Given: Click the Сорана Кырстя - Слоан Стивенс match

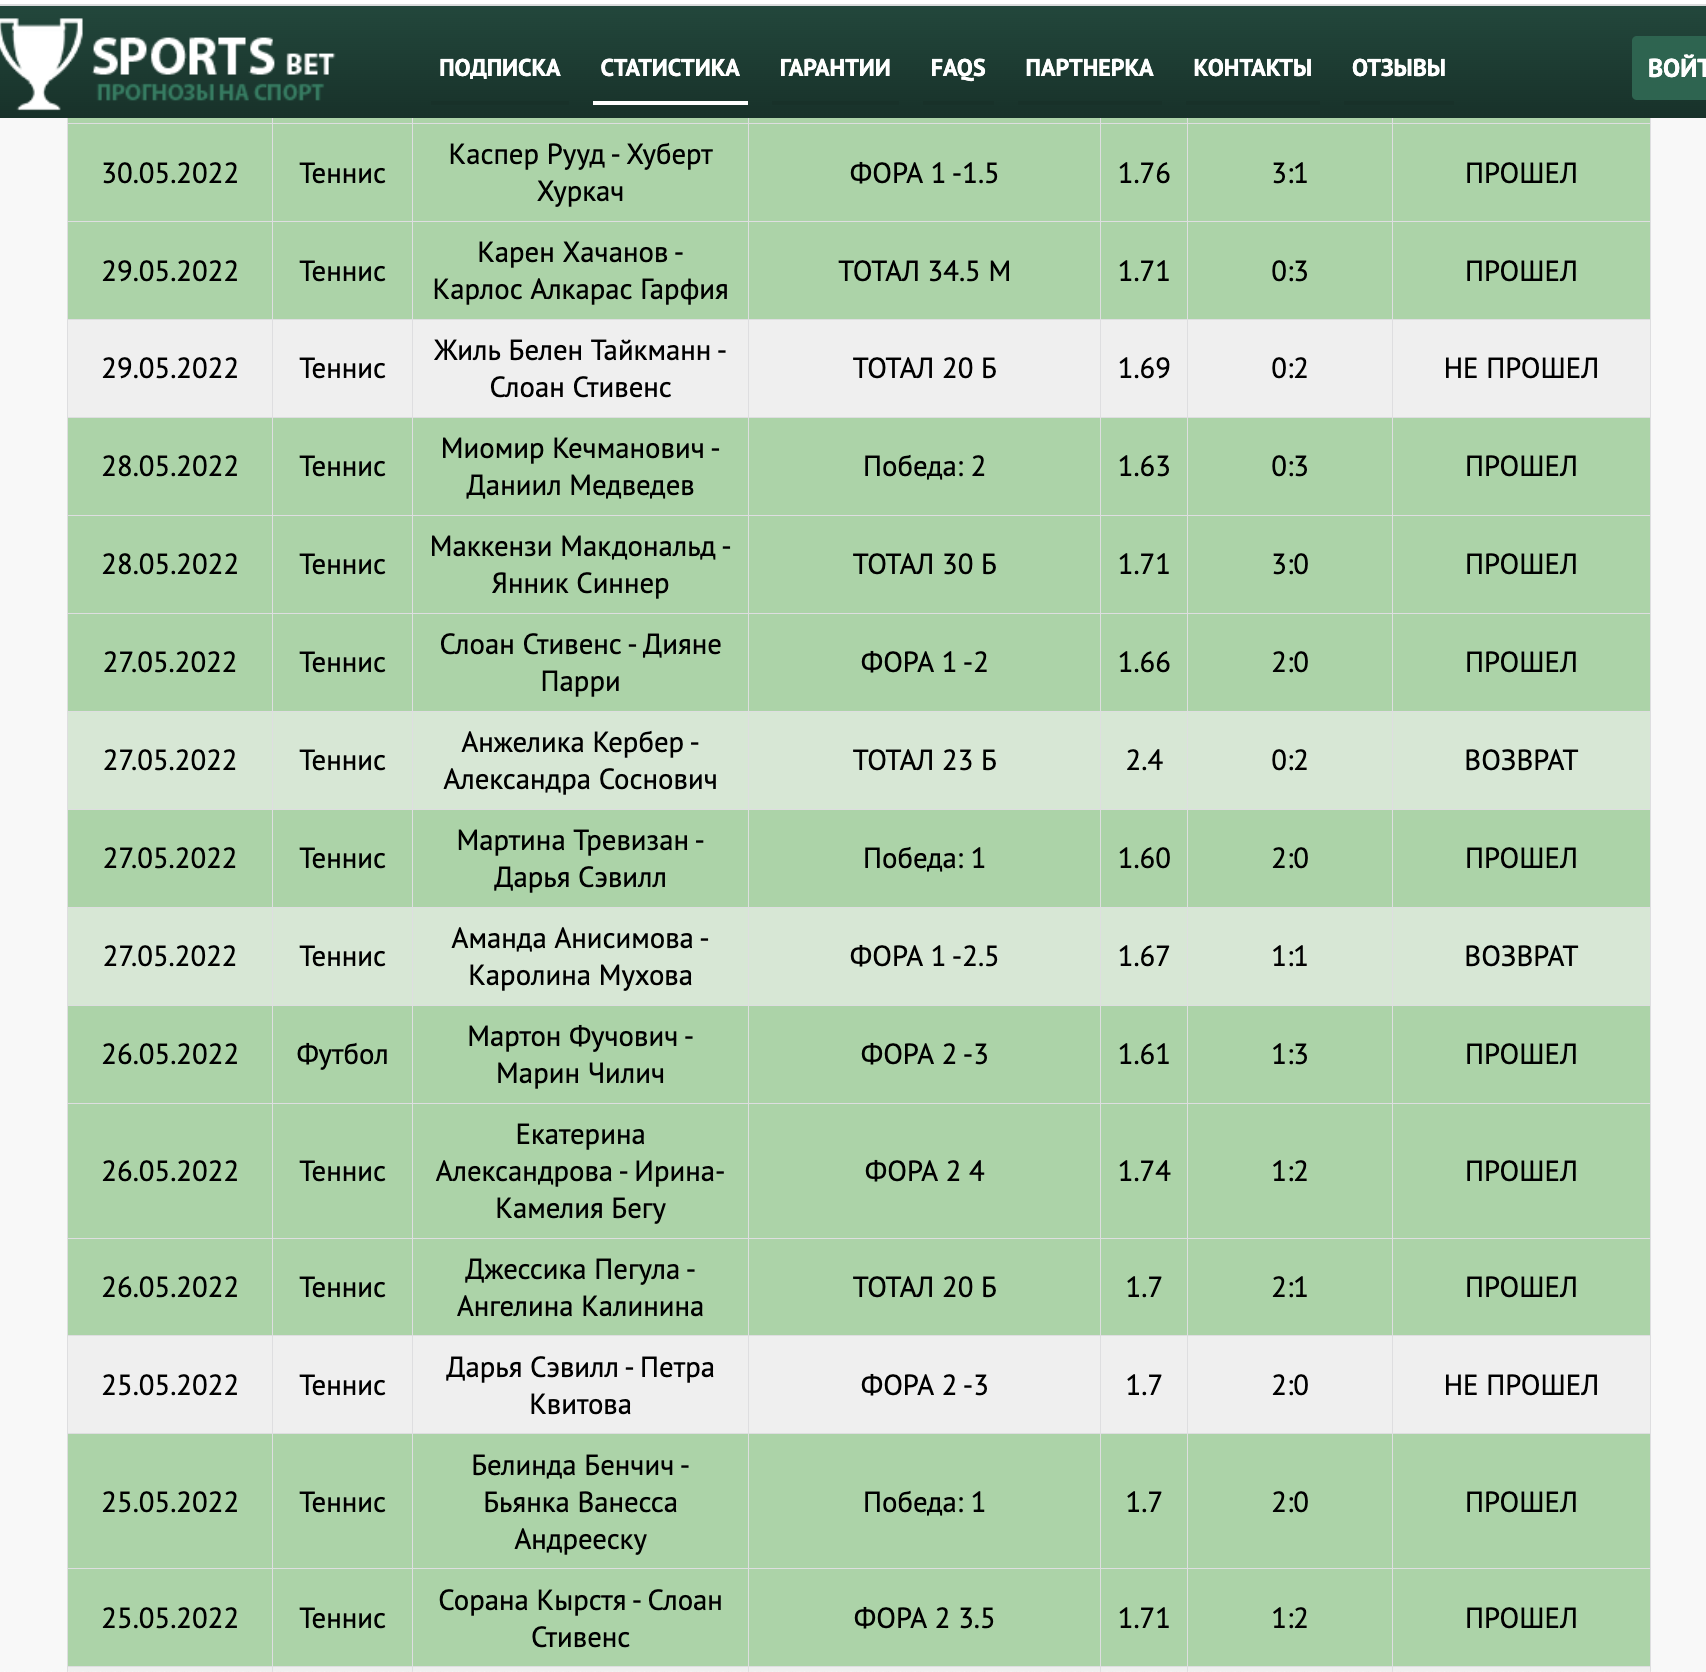Looking at the screenshot, I should [580, 1618].
